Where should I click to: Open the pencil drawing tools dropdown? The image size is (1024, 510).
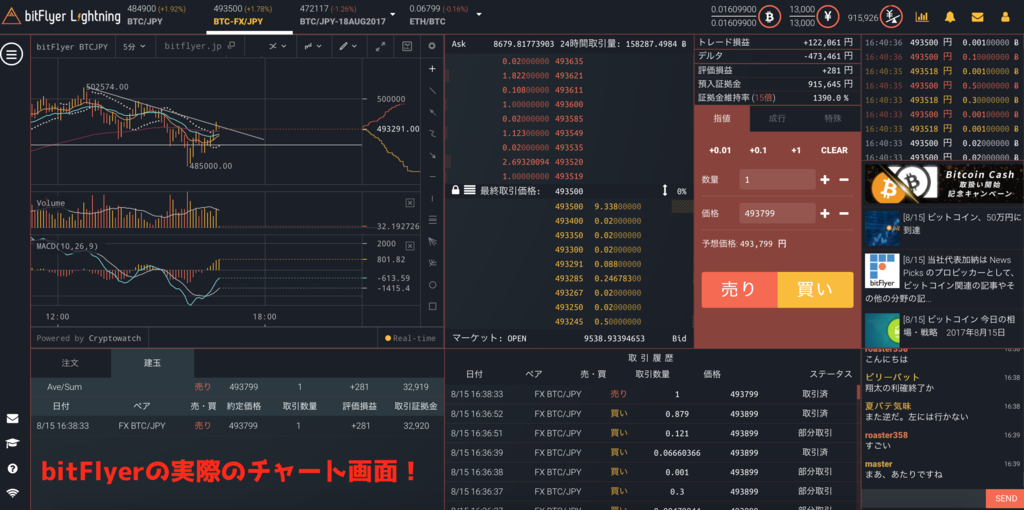[x=347, y=46]
